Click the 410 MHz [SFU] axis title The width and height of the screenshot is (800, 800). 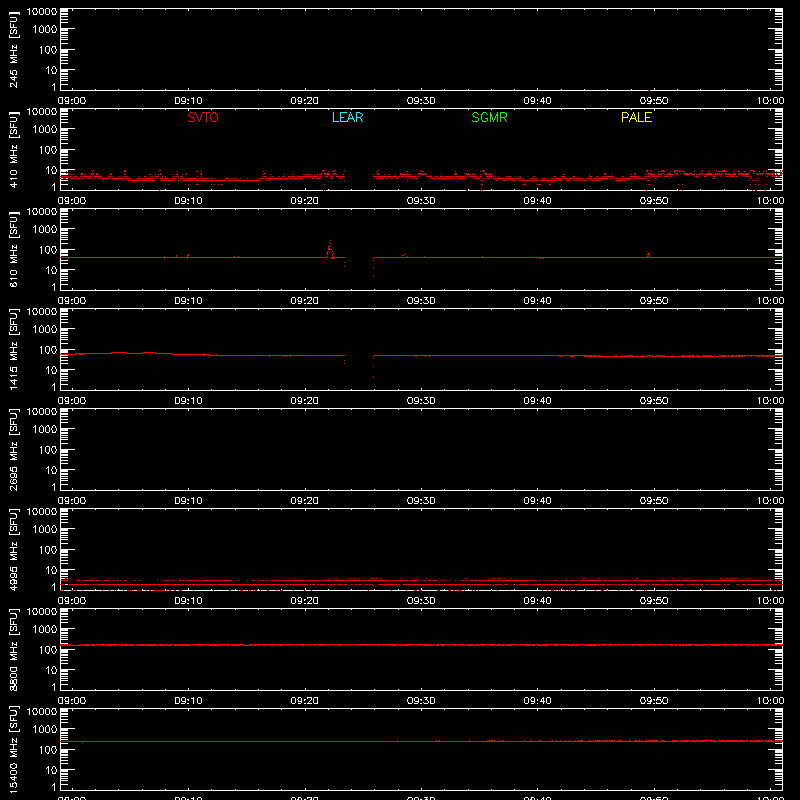tap(13, 150)
